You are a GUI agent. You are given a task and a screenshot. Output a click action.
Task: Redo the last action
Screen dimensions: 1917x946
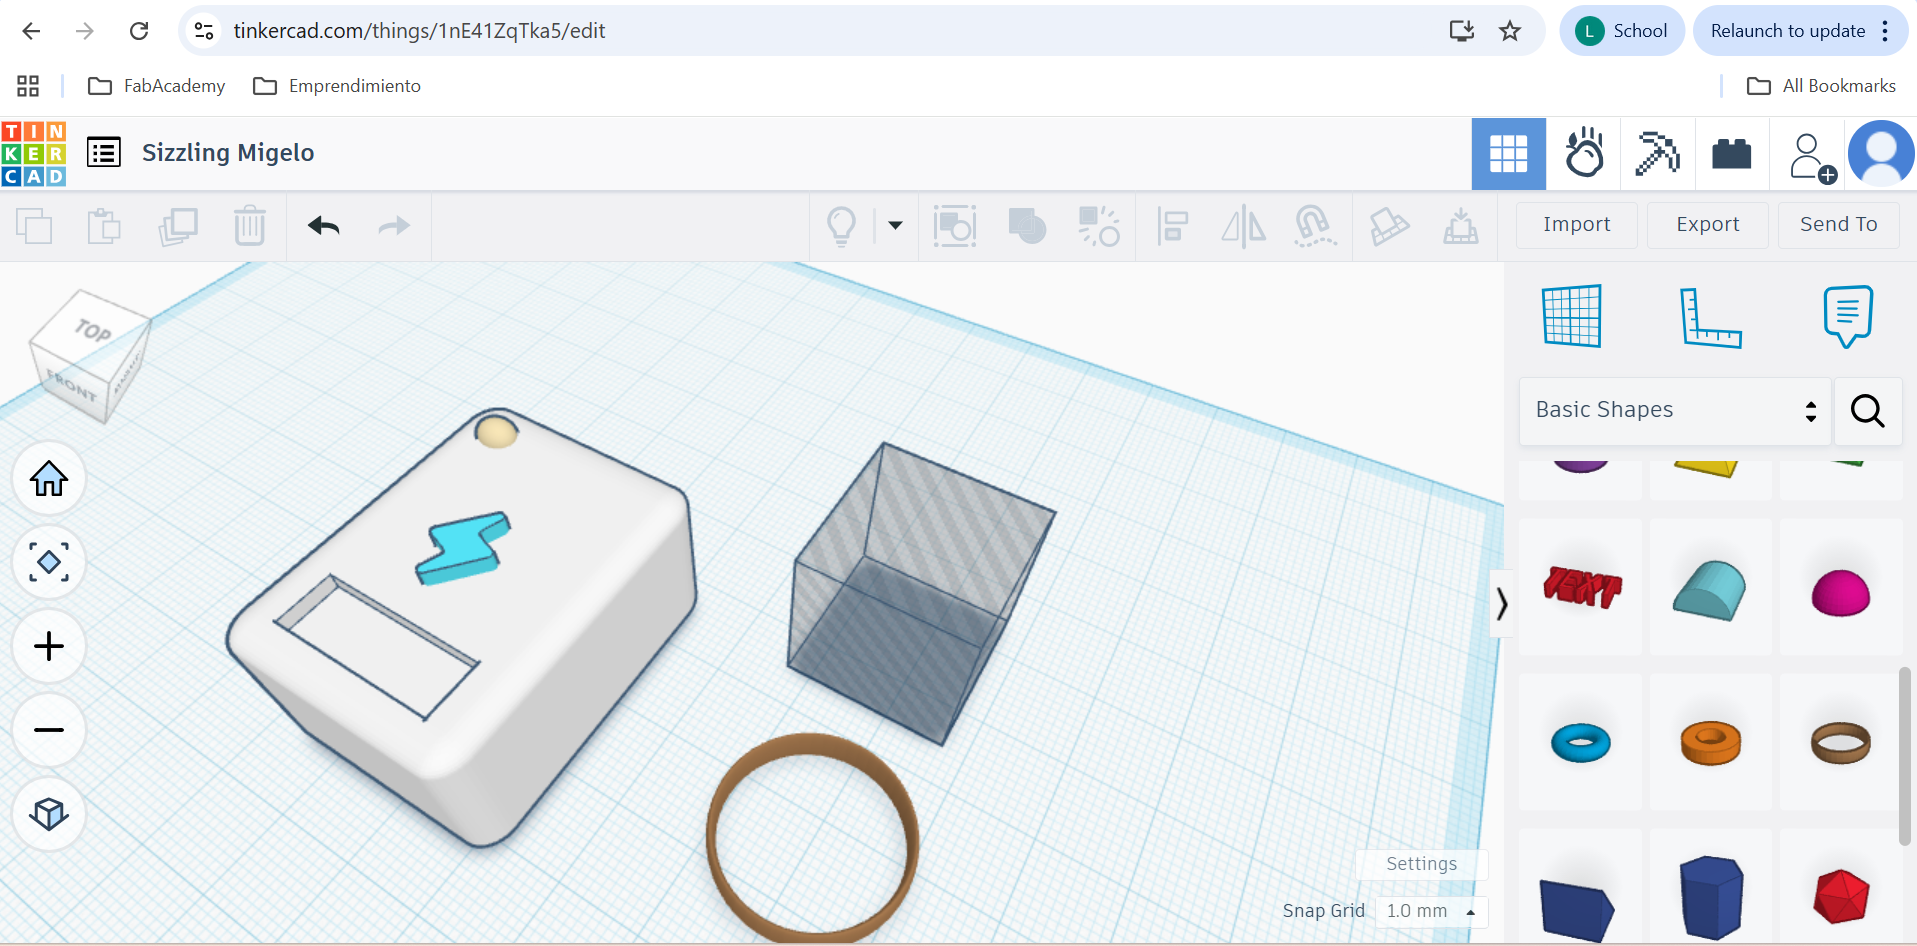394,226
